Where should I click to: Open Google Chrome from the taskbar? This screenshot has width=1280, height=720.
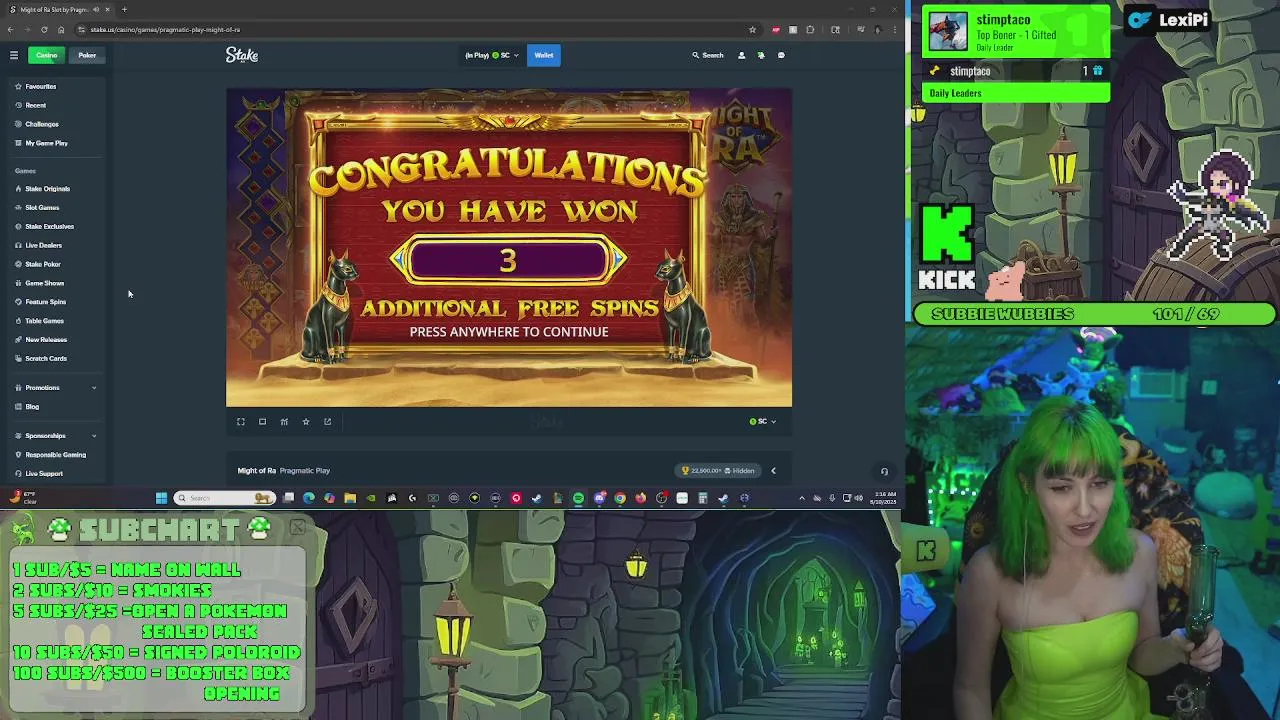tap(620, 498)
